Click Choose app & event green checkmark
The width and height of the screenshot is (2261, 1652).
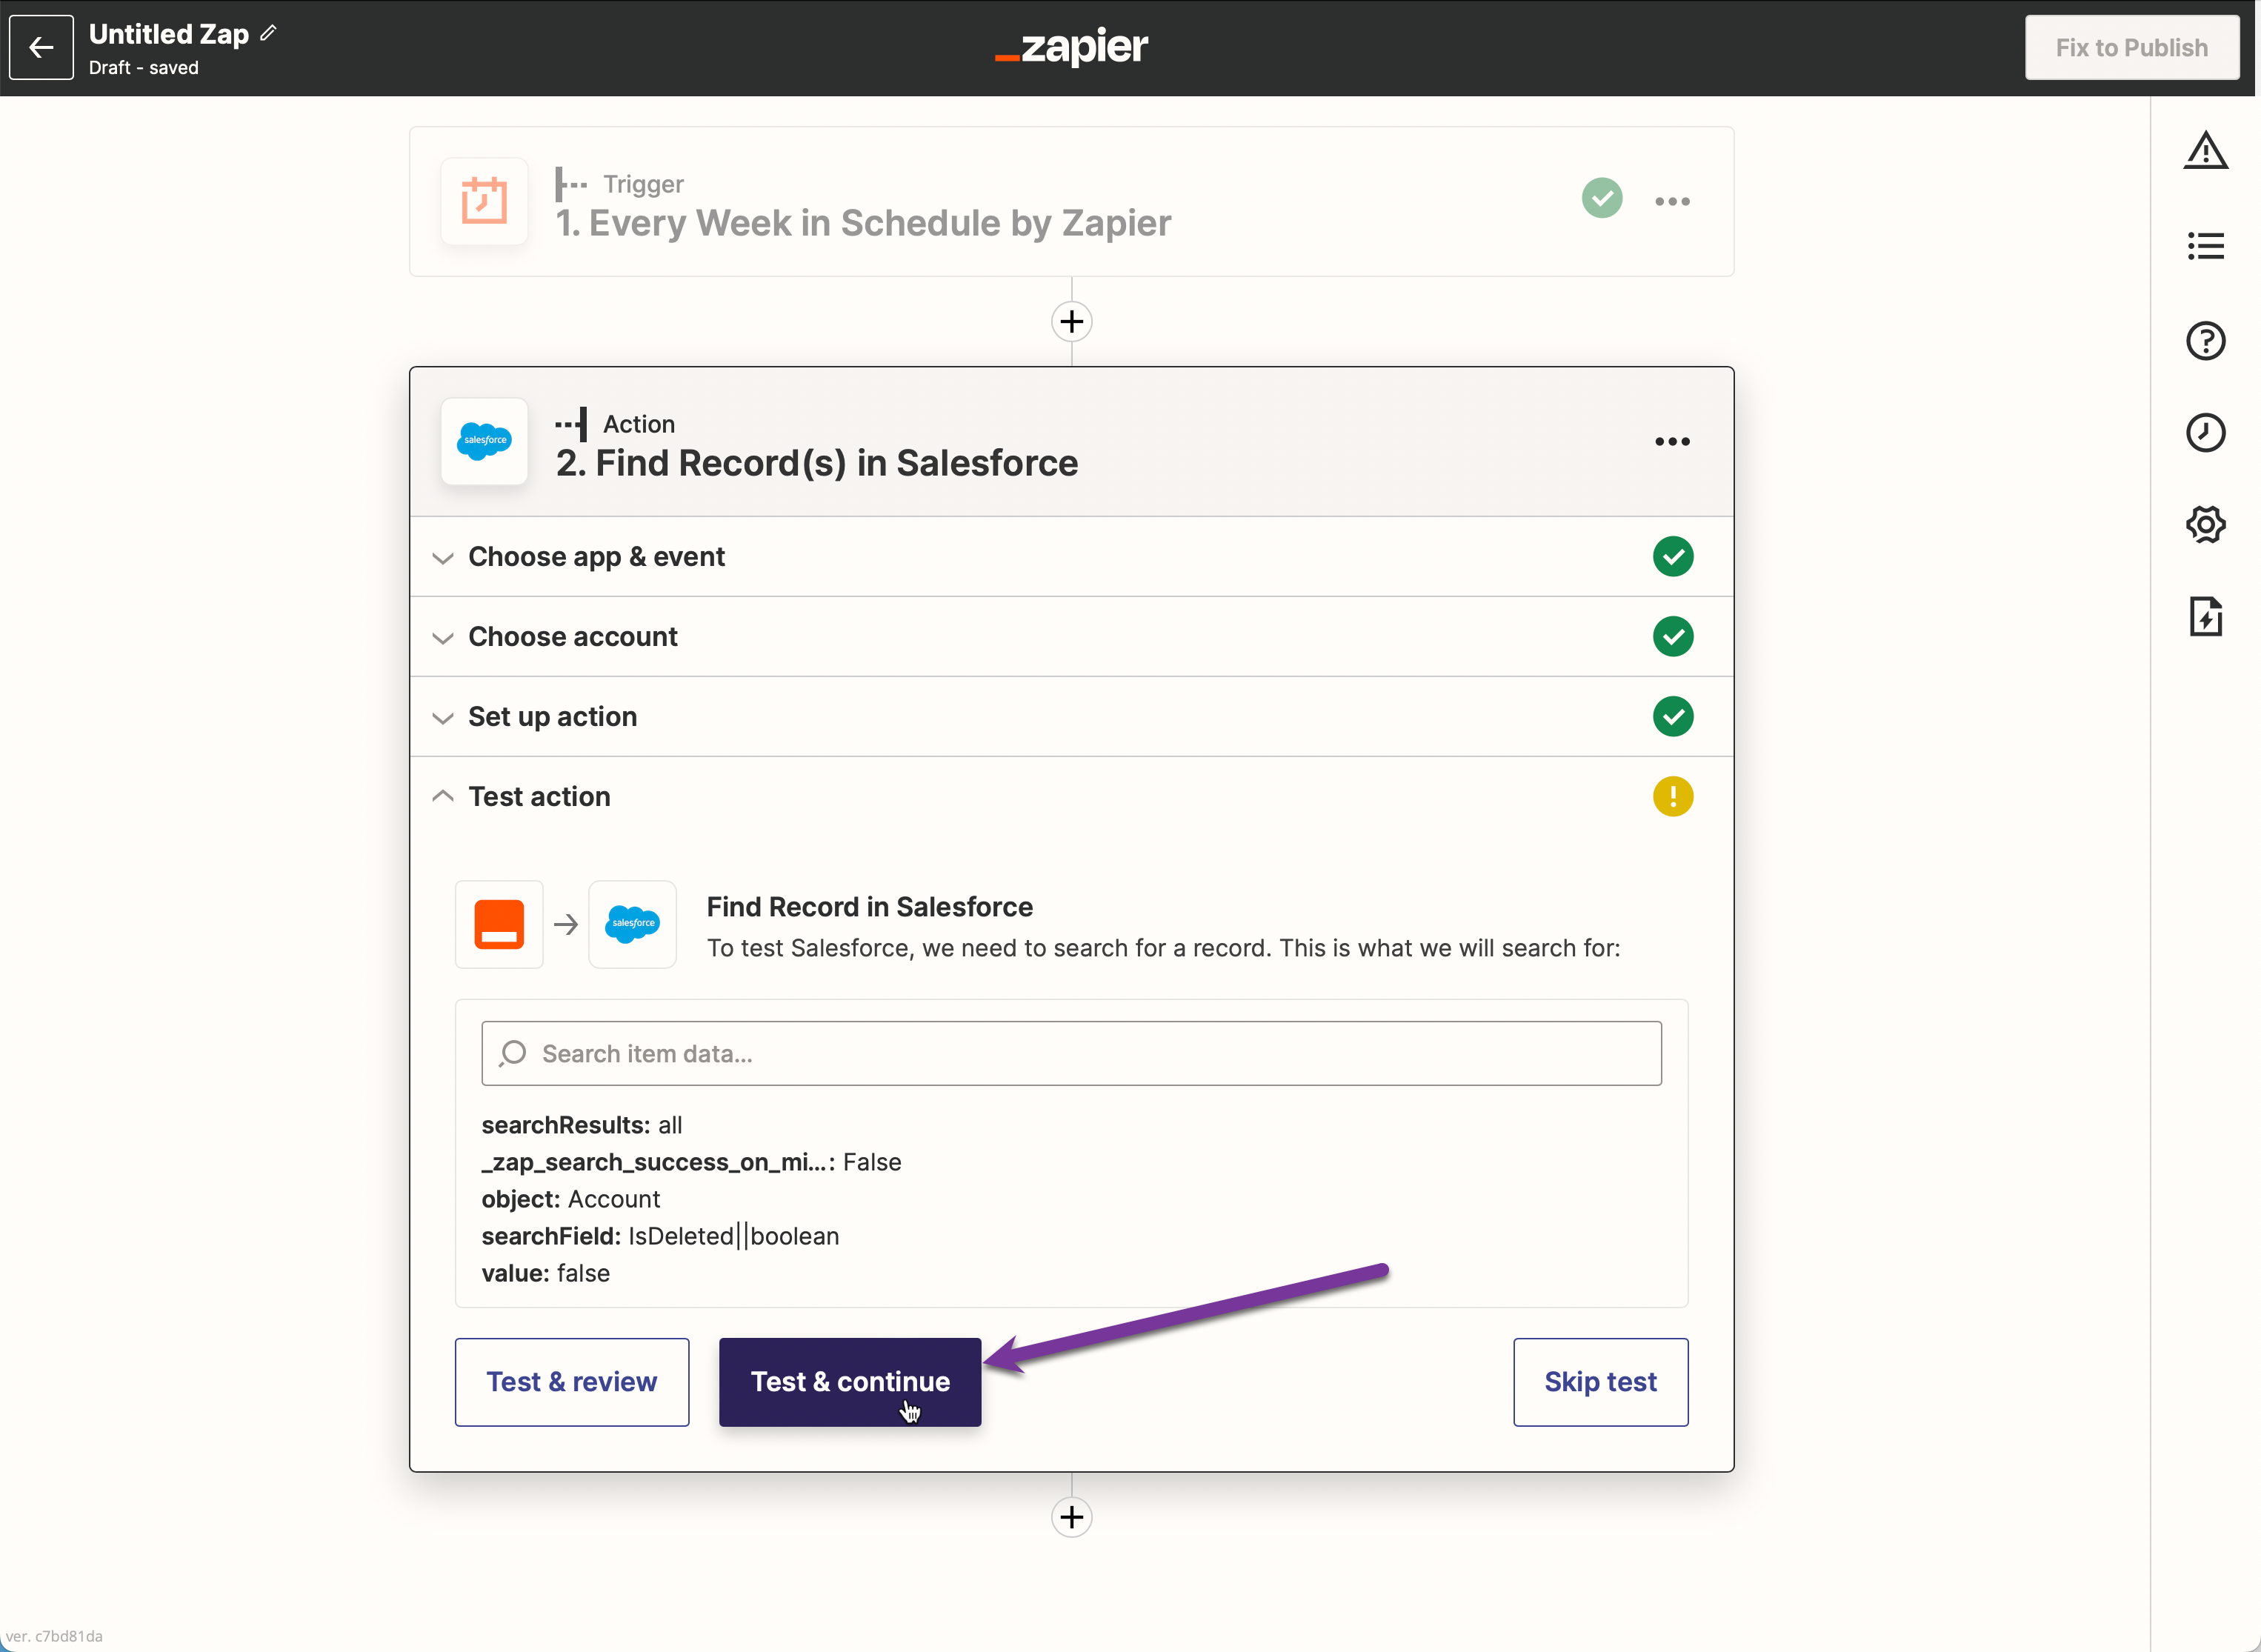coord(1673,556)
